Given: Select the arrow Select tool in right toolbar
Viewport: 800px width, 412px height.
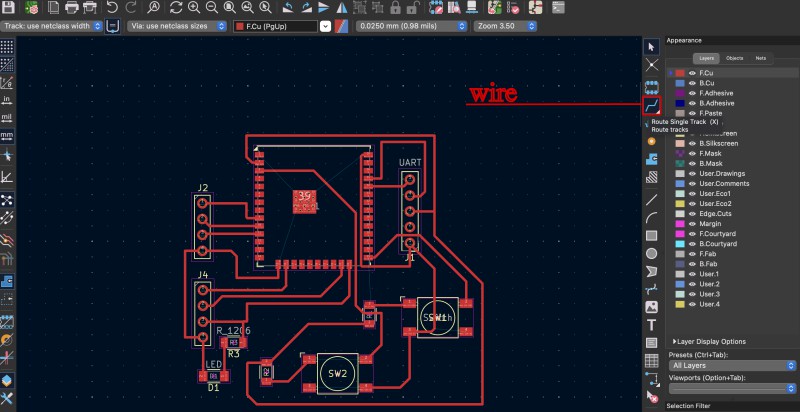Looking at the screenshot, I should click(651, 47).
